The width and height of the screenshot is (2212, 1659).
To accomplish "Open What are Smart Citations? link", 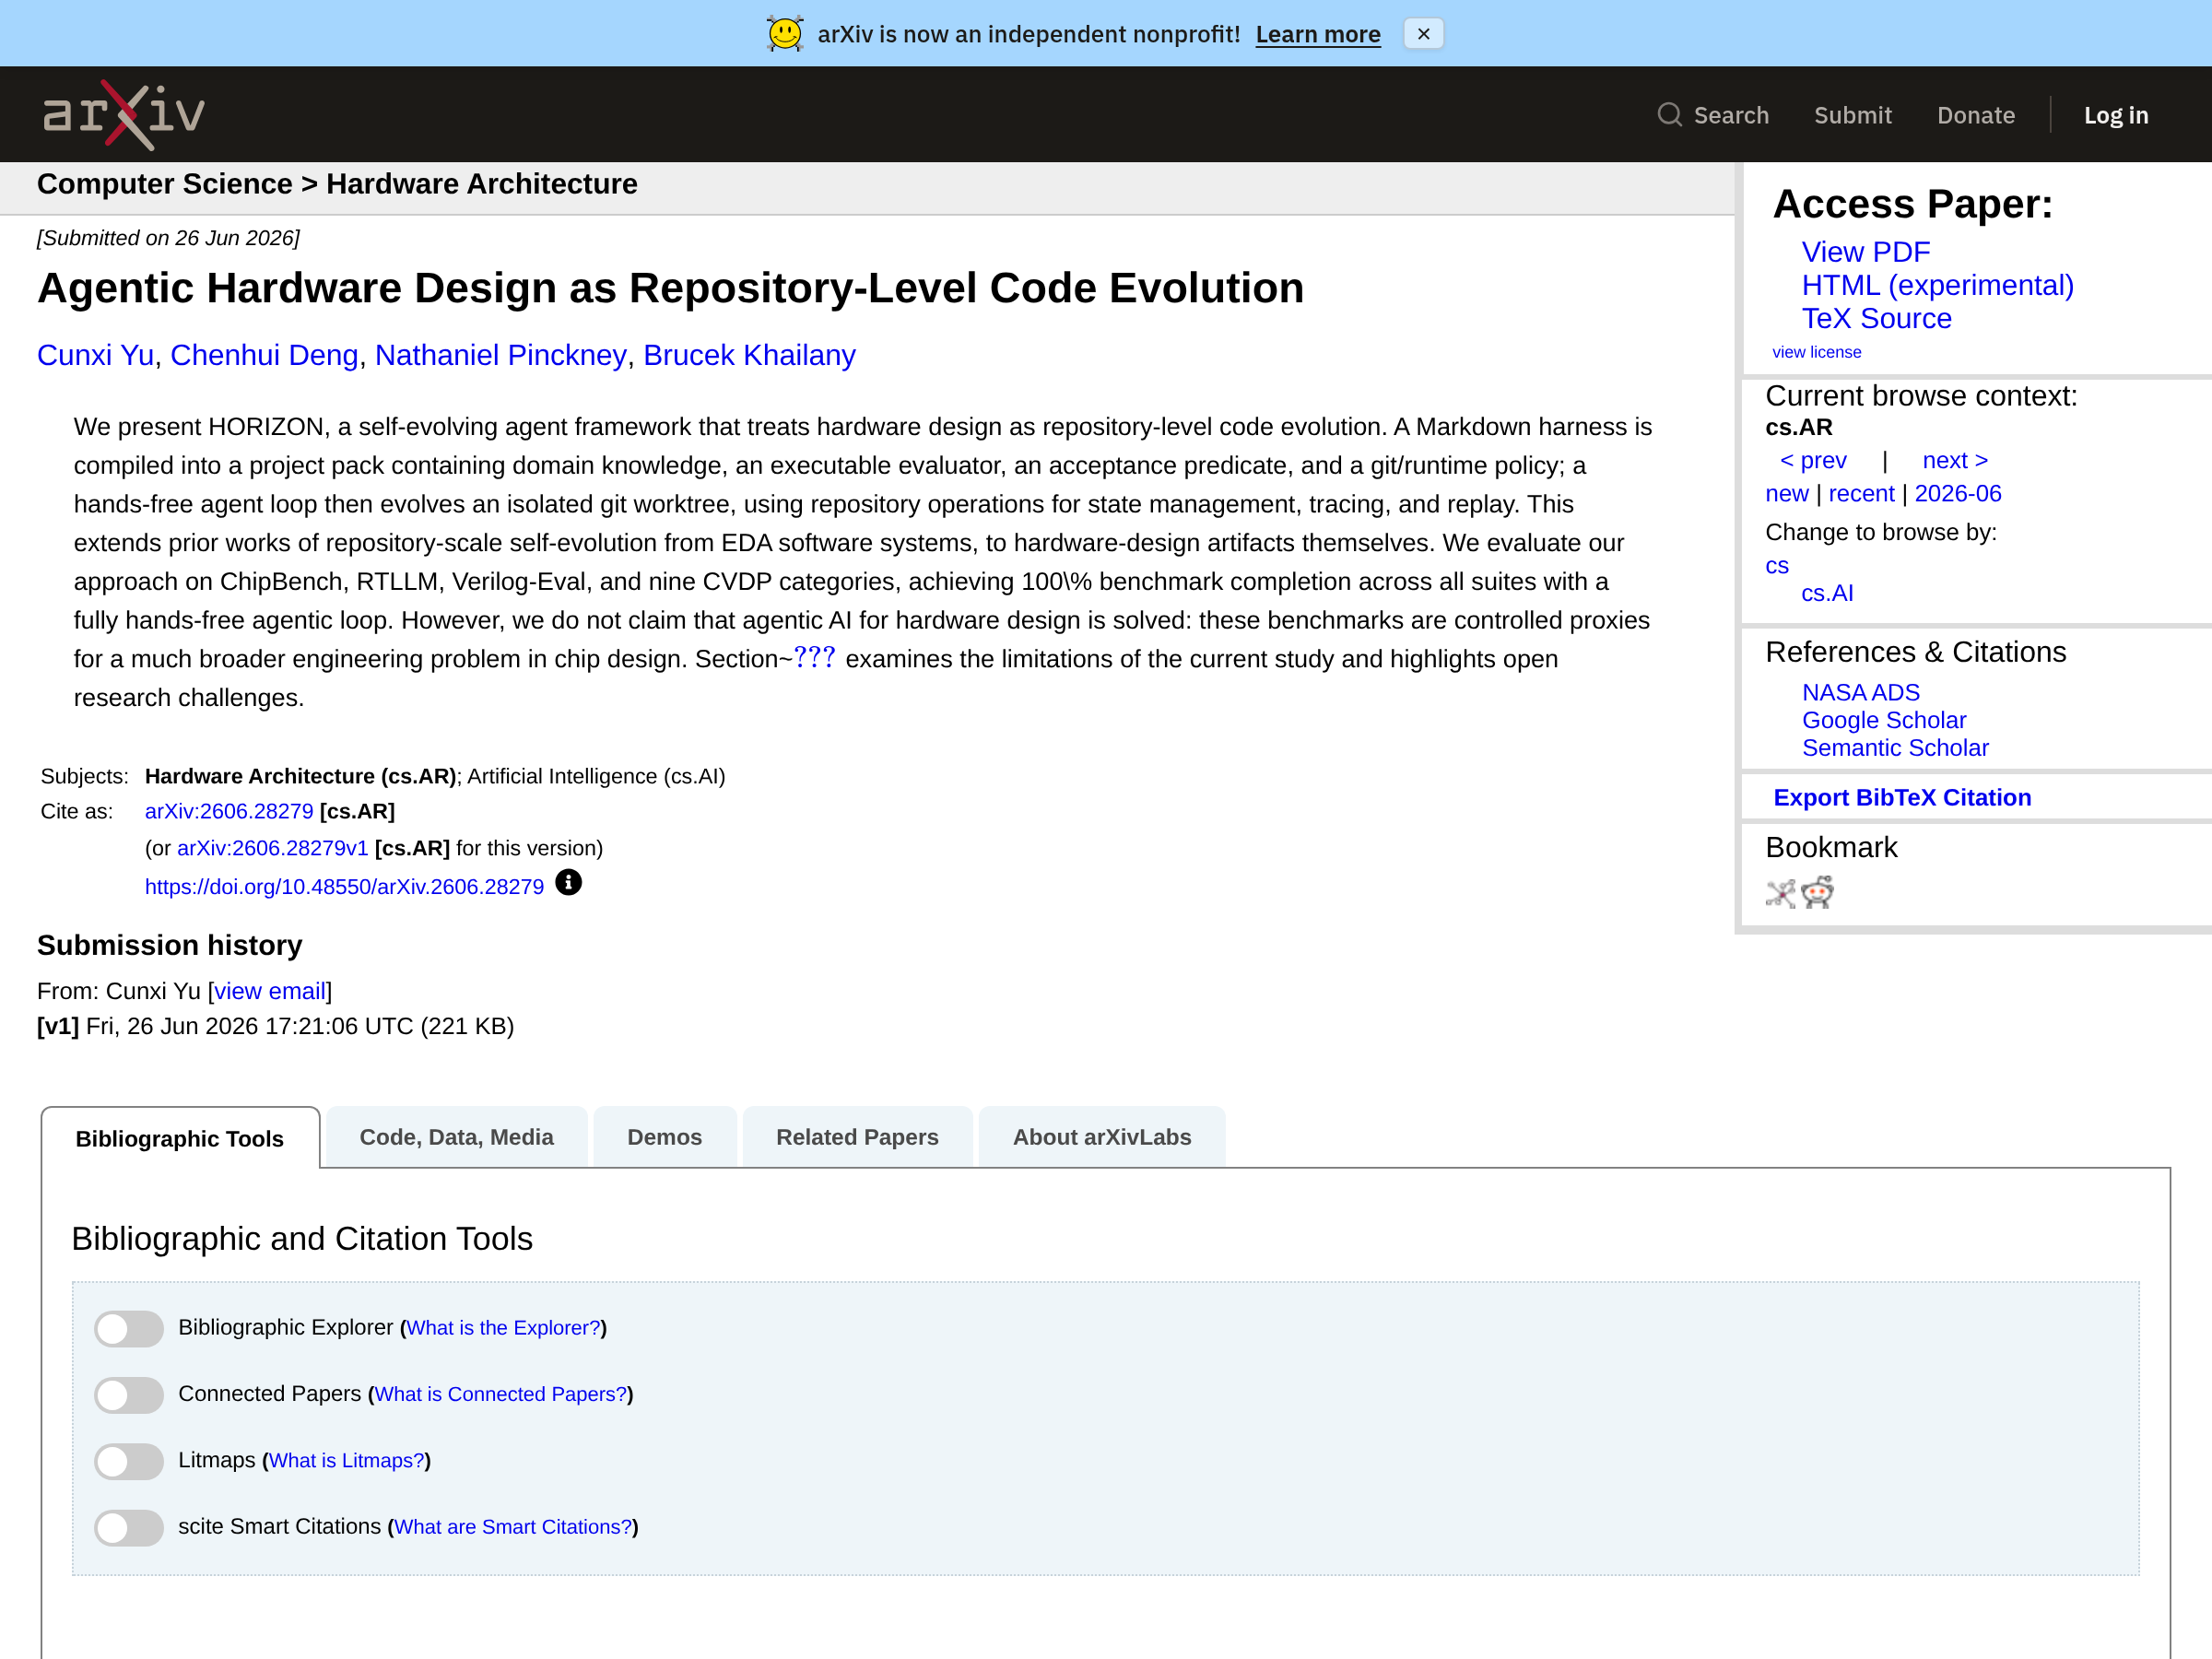I will pos(513,1527).
